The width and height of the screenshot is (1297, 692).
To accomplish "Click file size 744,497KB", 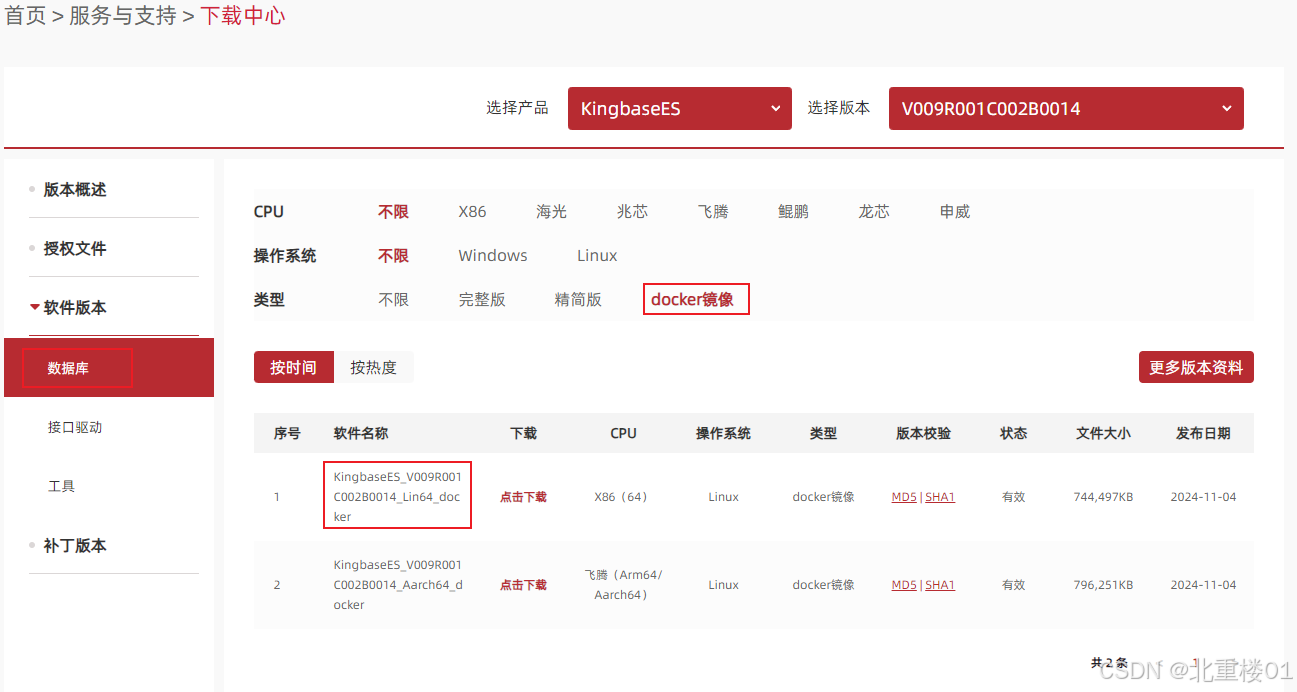I will coord(1103,497).
